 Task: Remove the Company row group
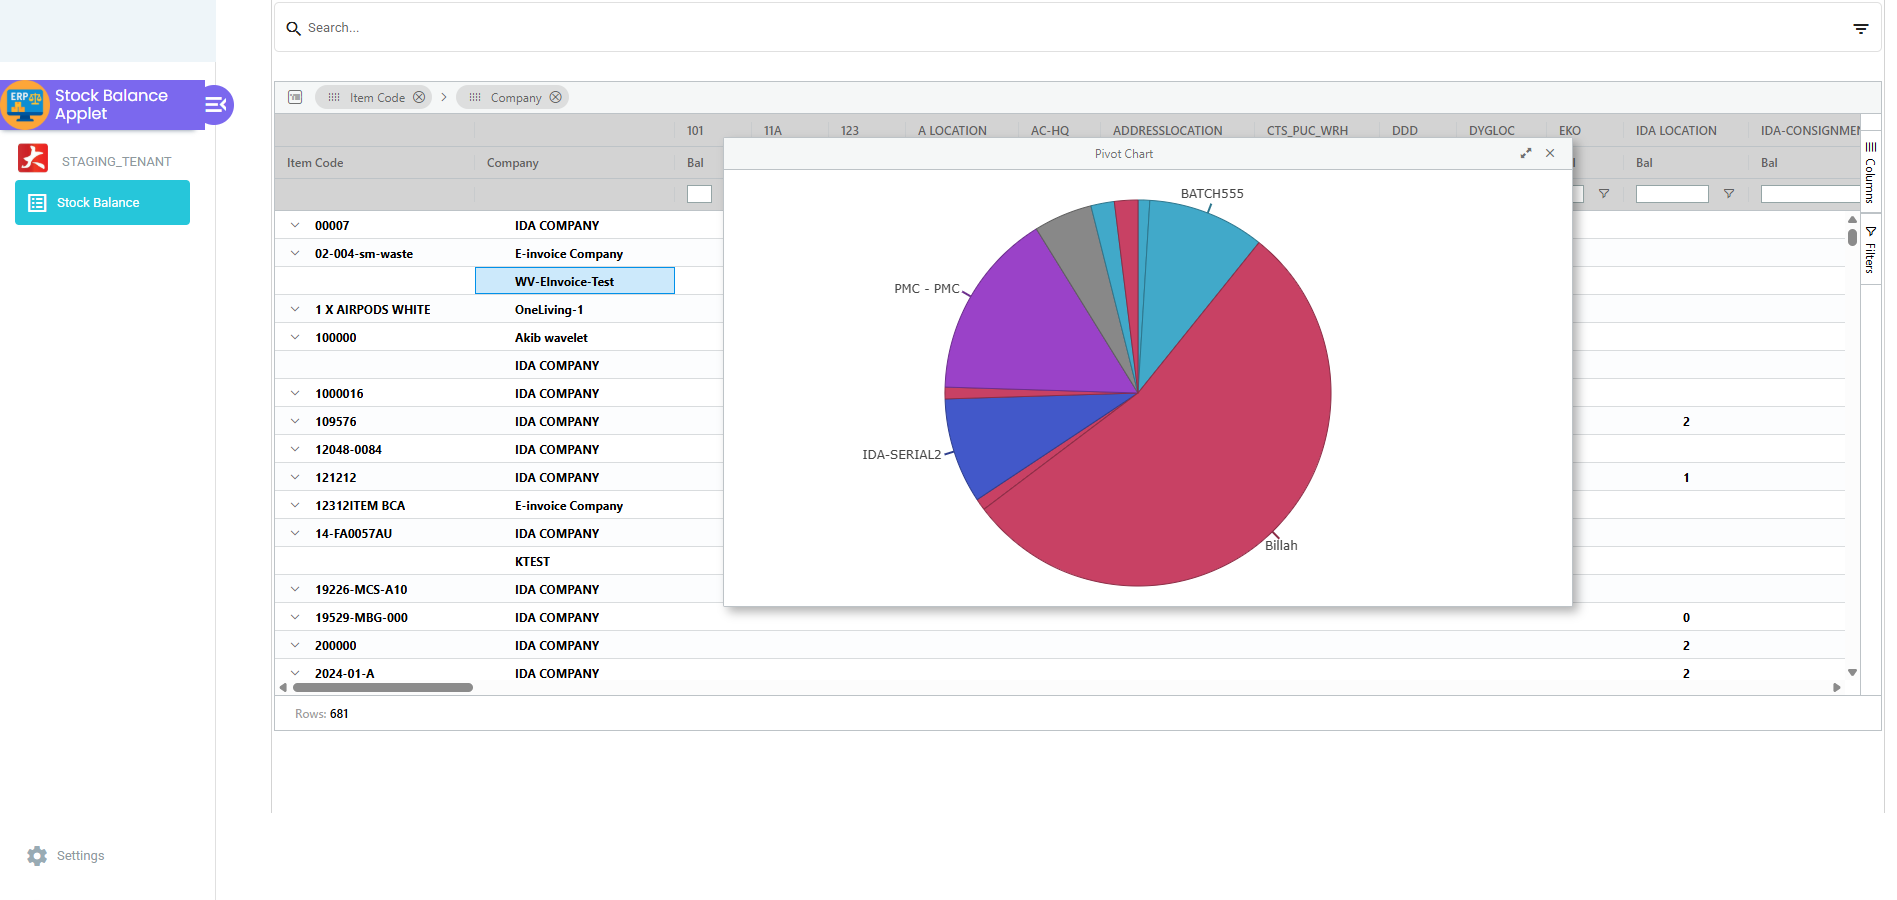pos(556,97)
